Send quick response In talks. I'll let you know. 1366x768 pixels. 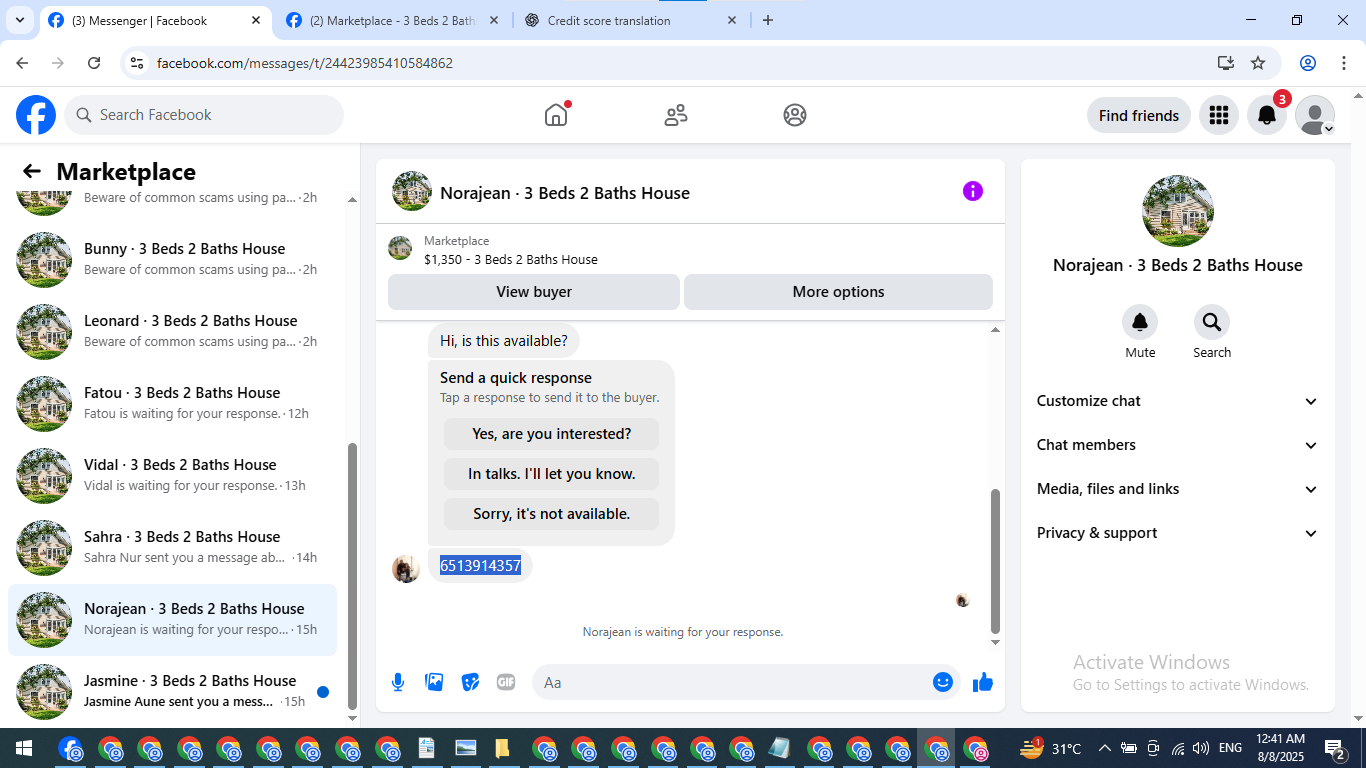click(x=552, y=474)
